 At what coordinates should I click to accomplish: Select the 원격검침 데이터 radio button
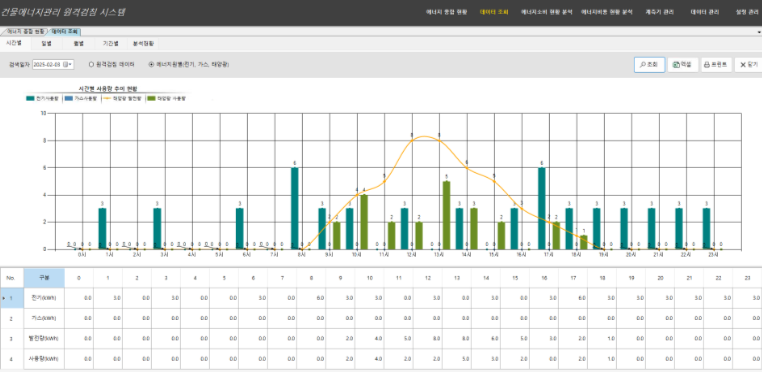(91, 65)
